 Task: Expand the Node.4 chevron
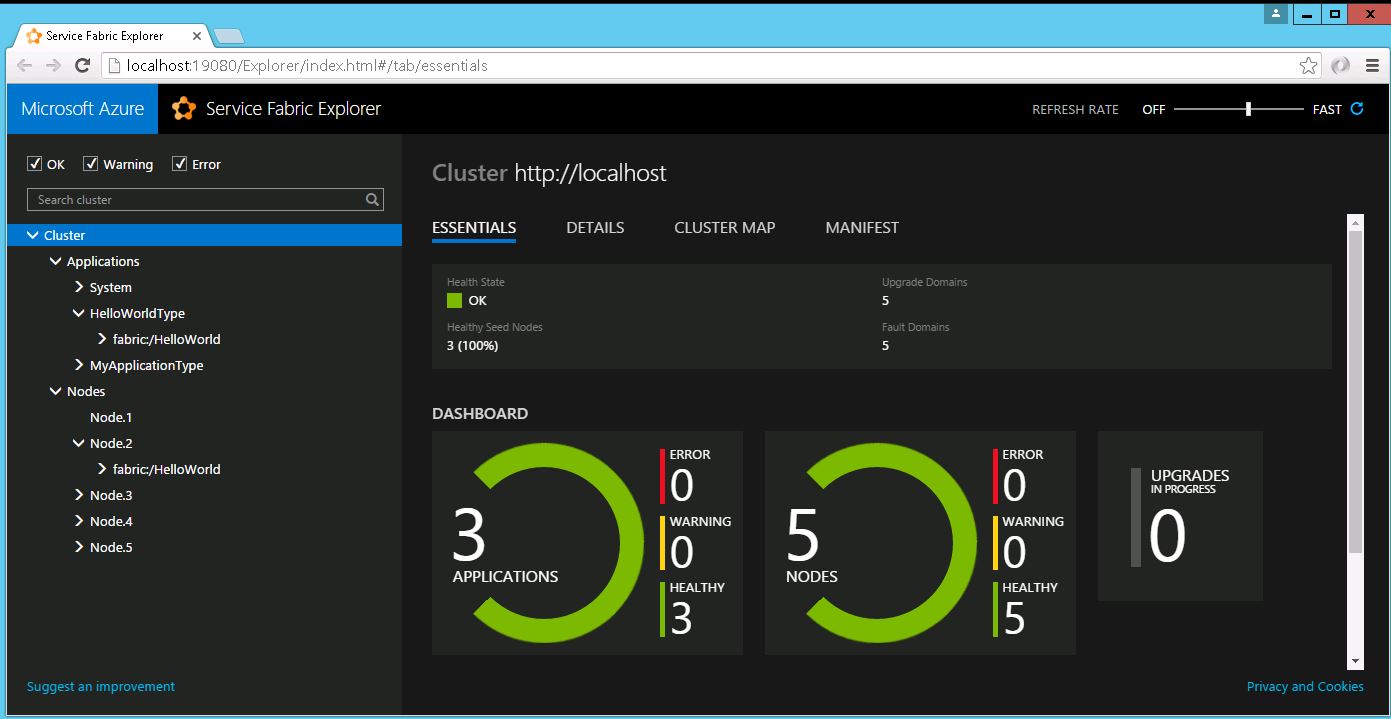(x=79, y=521)
